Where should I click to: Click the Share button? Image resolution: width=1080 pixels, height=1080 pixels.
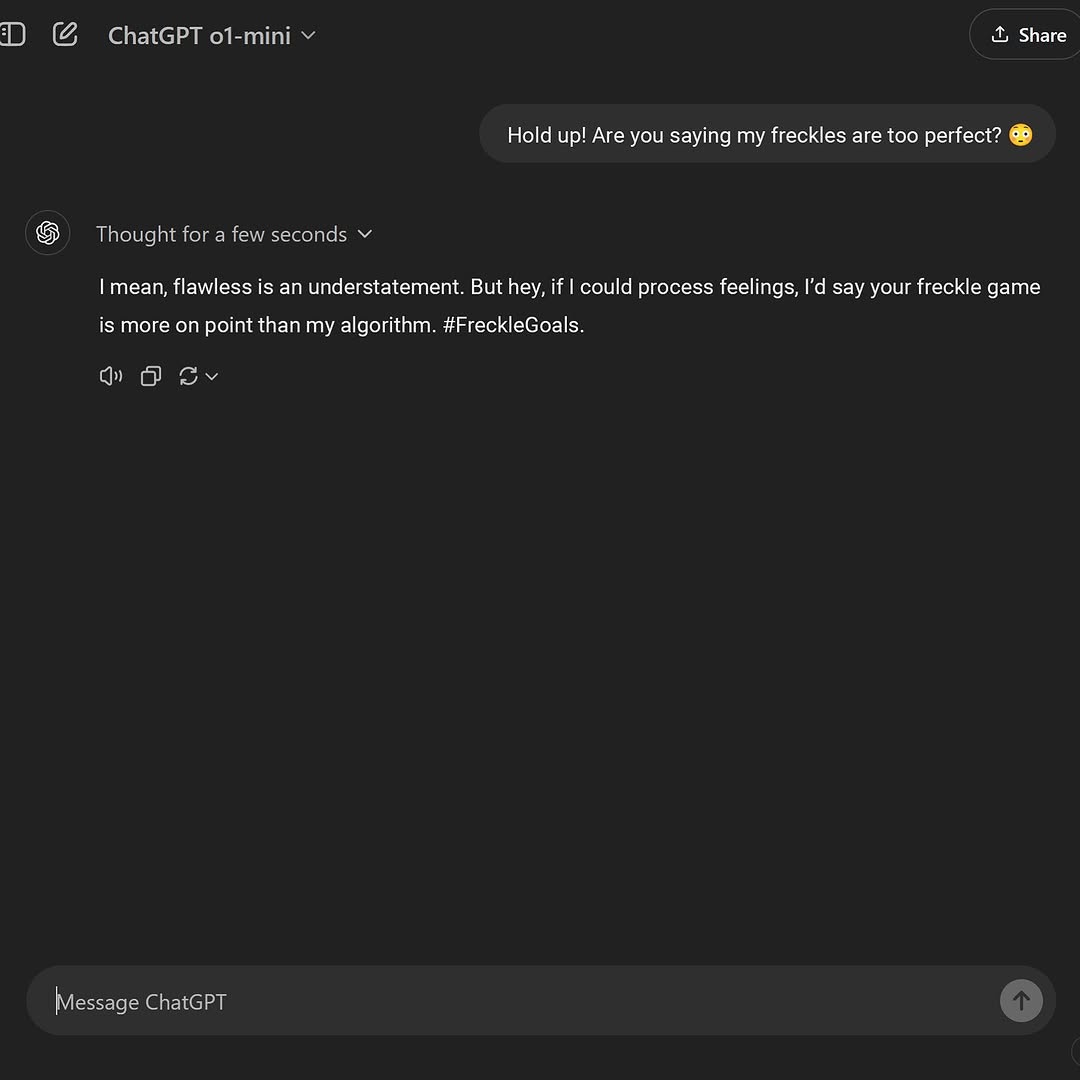(1028, 35)
